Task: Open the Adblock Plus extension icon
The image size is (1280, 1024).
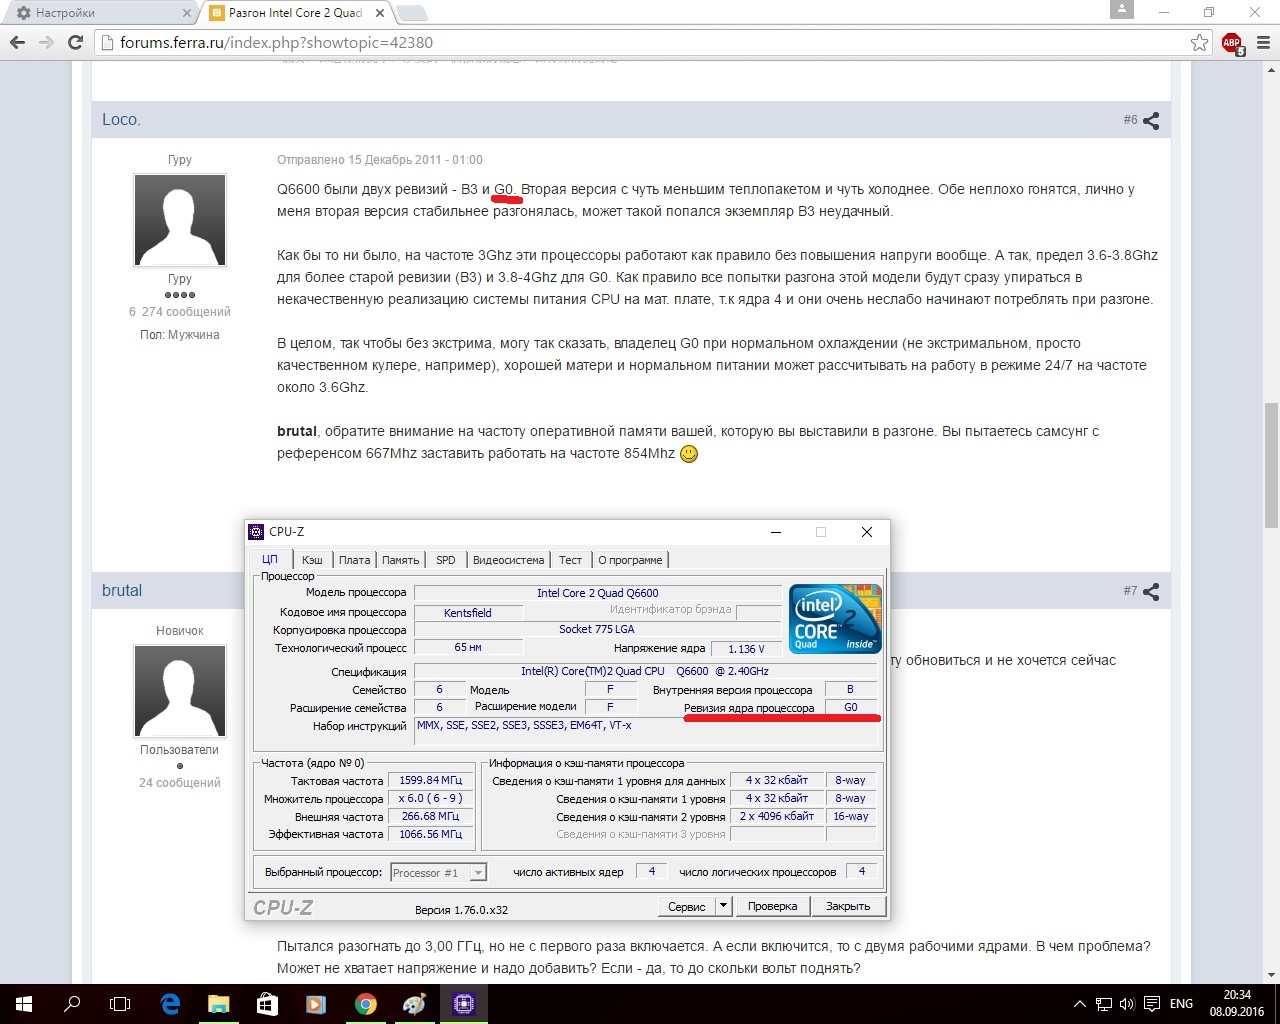Action: [x=1232, y=43]
